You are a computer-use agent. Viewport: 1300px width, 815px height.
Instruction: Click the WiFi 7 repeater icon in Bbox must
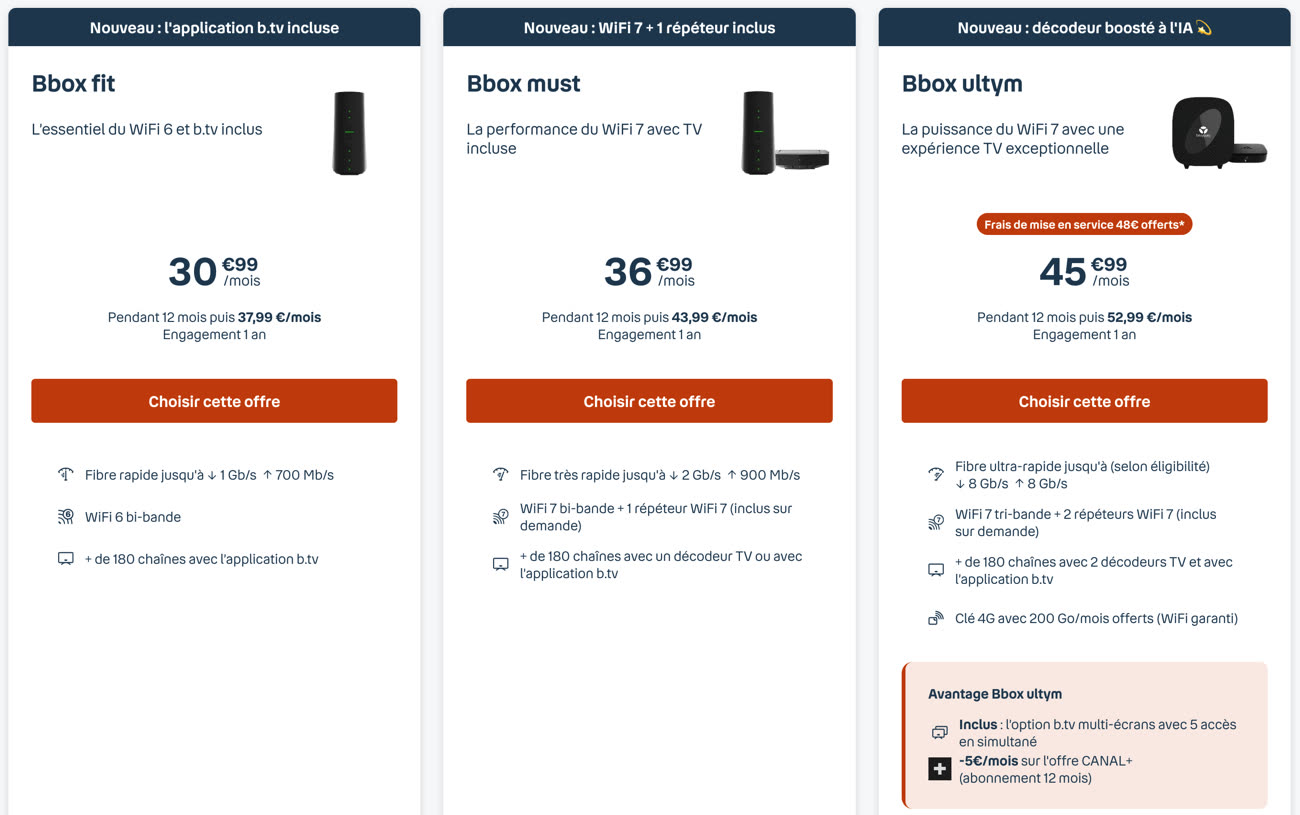coord(501,517)
